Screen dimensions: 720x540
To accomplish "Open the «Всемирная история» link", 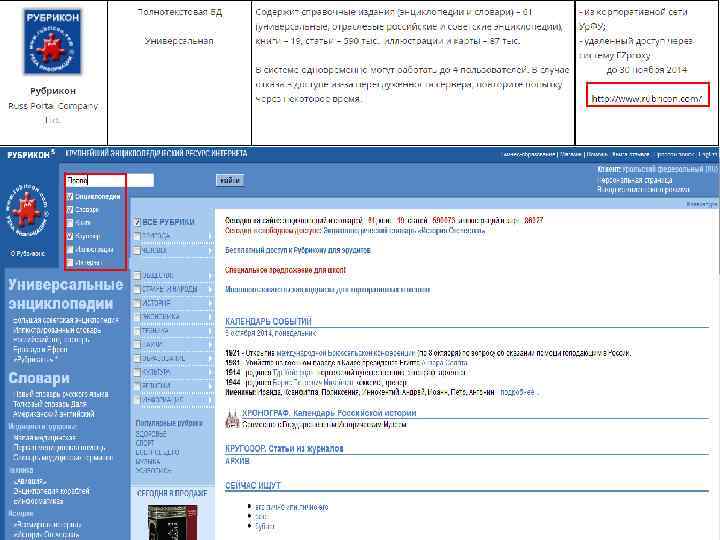I will coord(47,524).
